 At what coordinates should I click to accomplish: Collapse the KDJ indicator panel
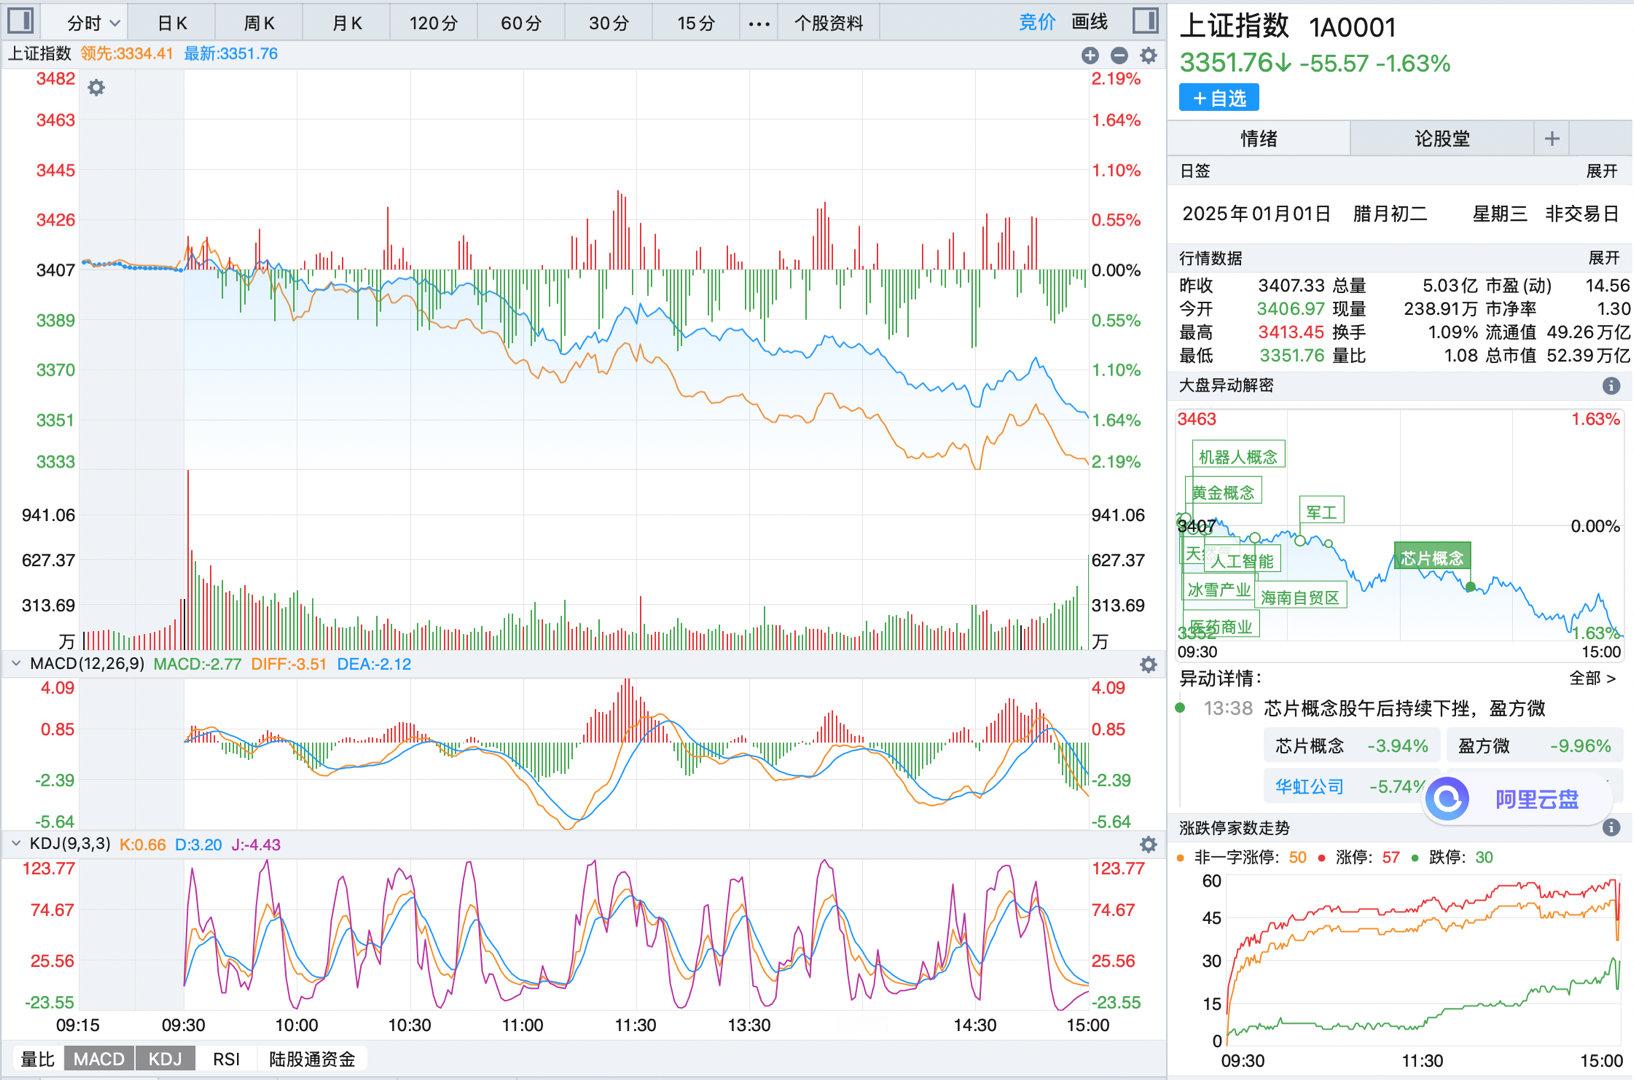tap(16, 844)
